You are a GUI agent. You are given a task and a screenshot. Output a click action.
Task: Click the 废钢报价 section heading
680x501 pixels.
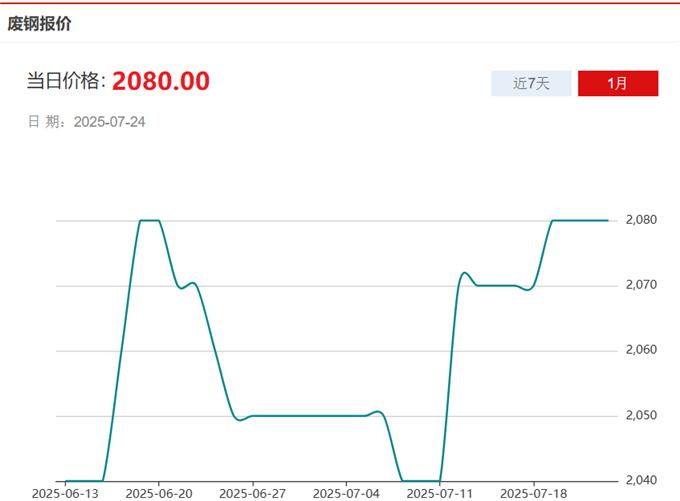(x=39, y=23)
